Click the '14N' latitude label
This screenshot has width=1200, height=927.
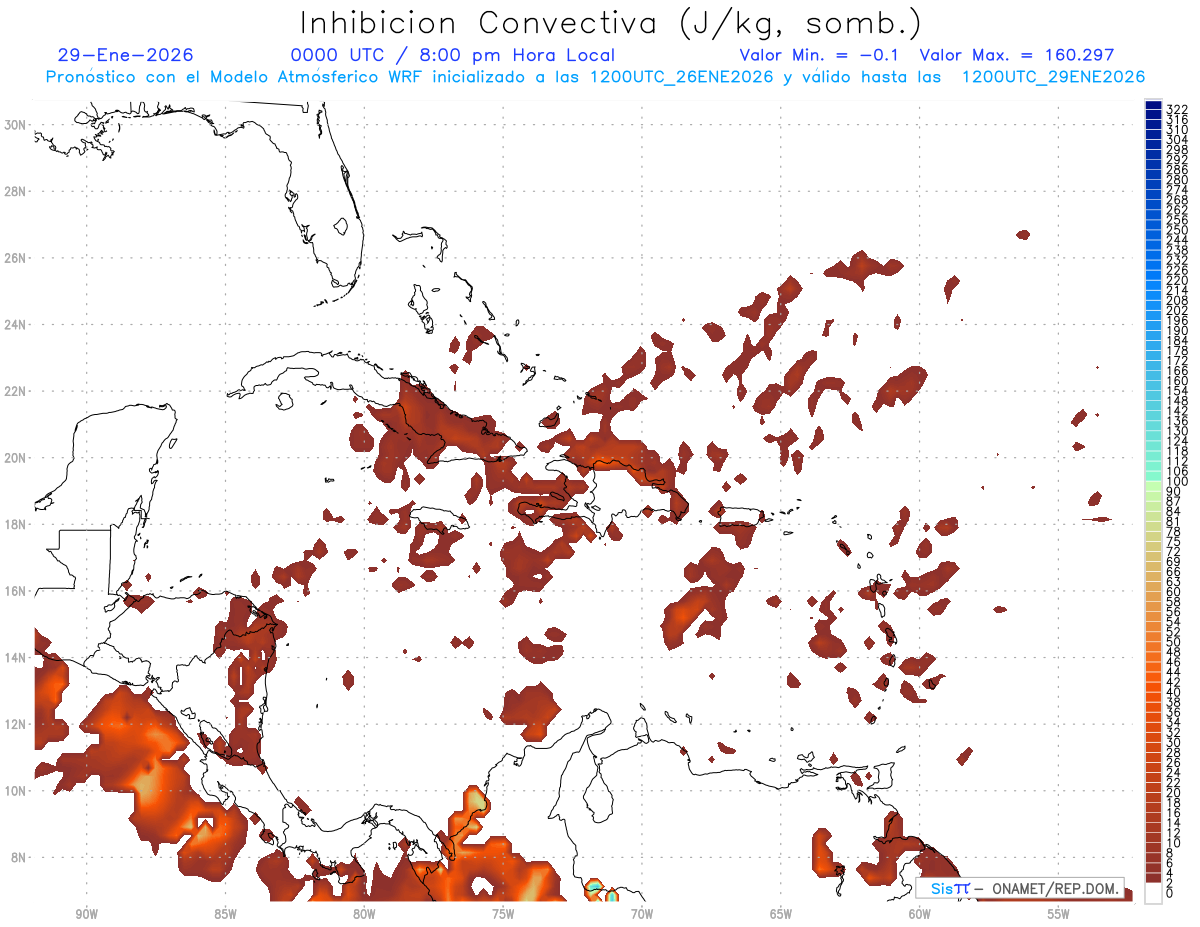tap(15, 658)
